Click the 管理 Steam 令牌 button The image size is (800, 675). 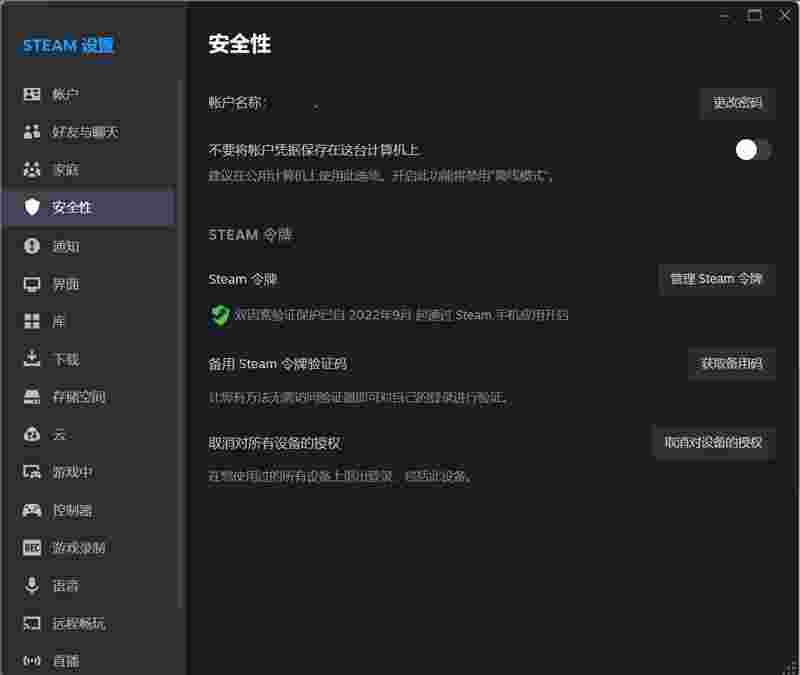click(x=716, y=279)
